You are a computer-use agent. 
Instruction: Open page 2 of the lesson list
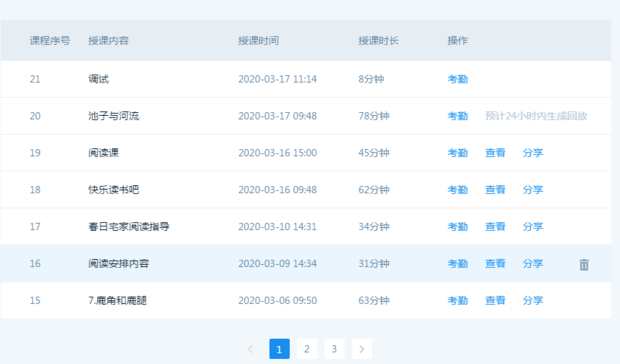pos(306,349)
